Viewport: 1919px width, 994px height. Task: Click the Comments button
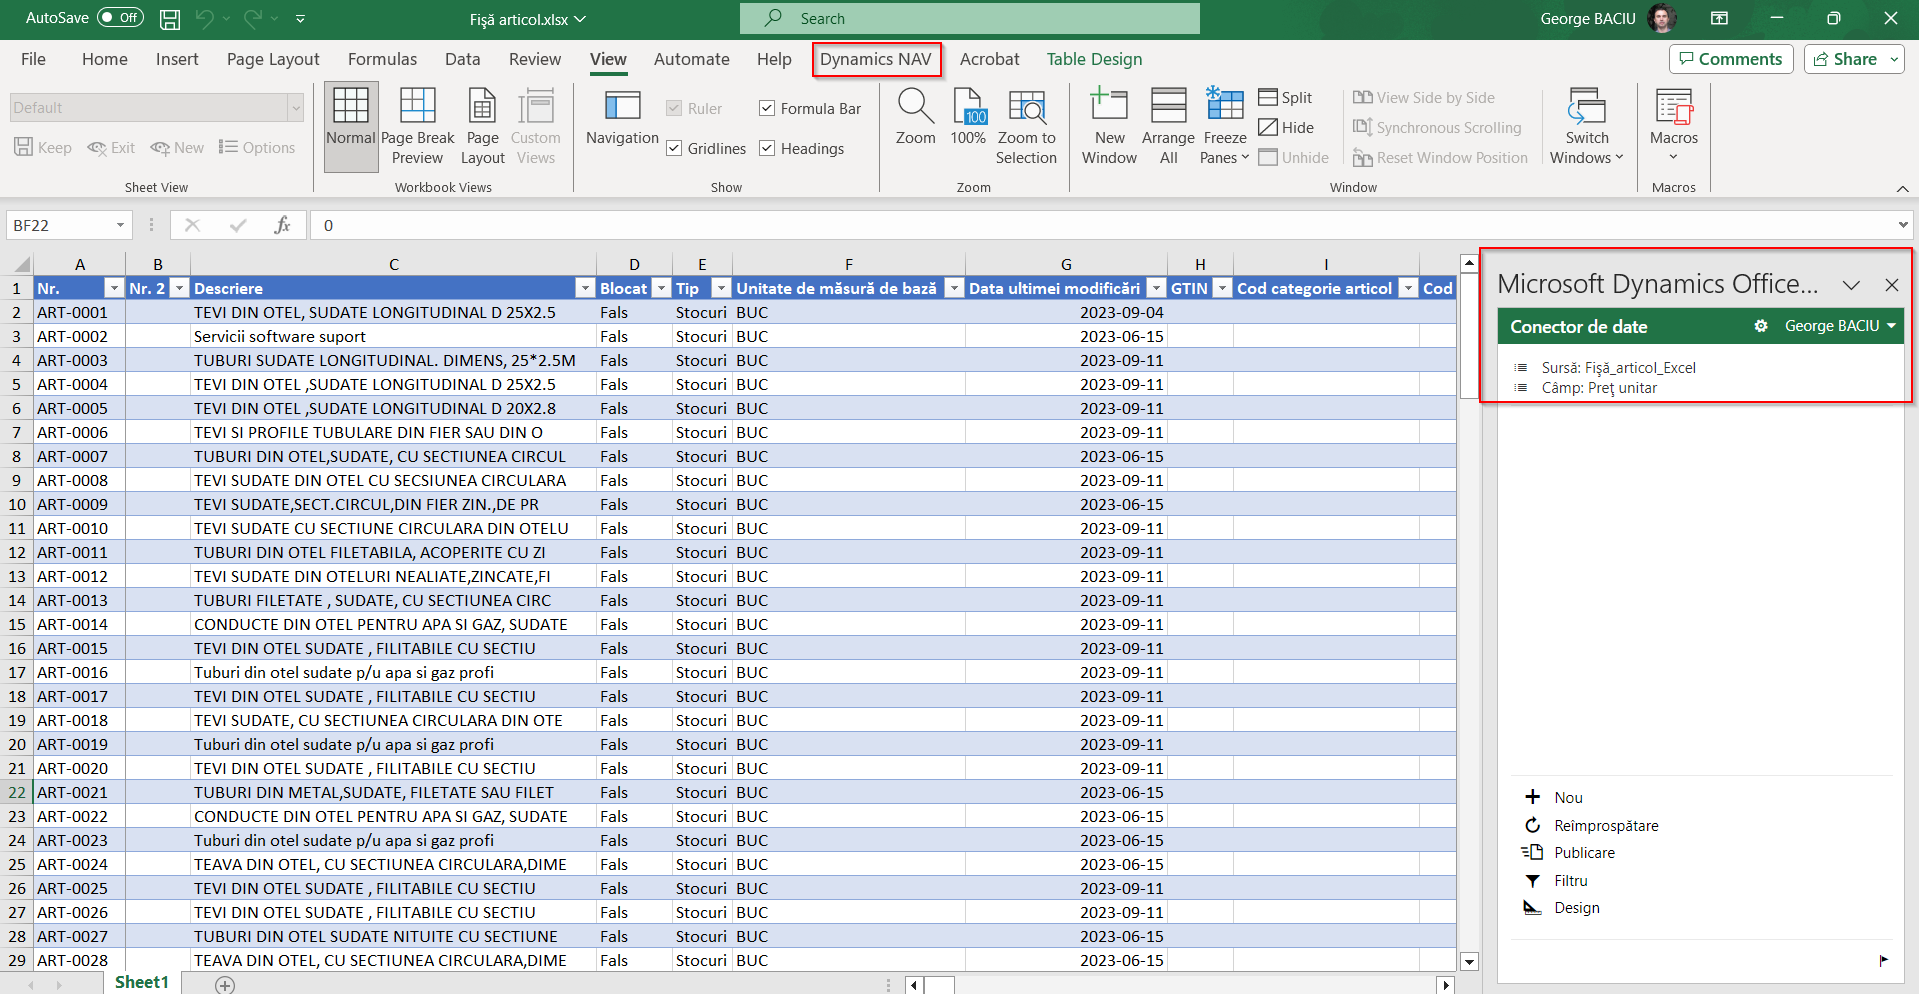tap(1730, 59)
